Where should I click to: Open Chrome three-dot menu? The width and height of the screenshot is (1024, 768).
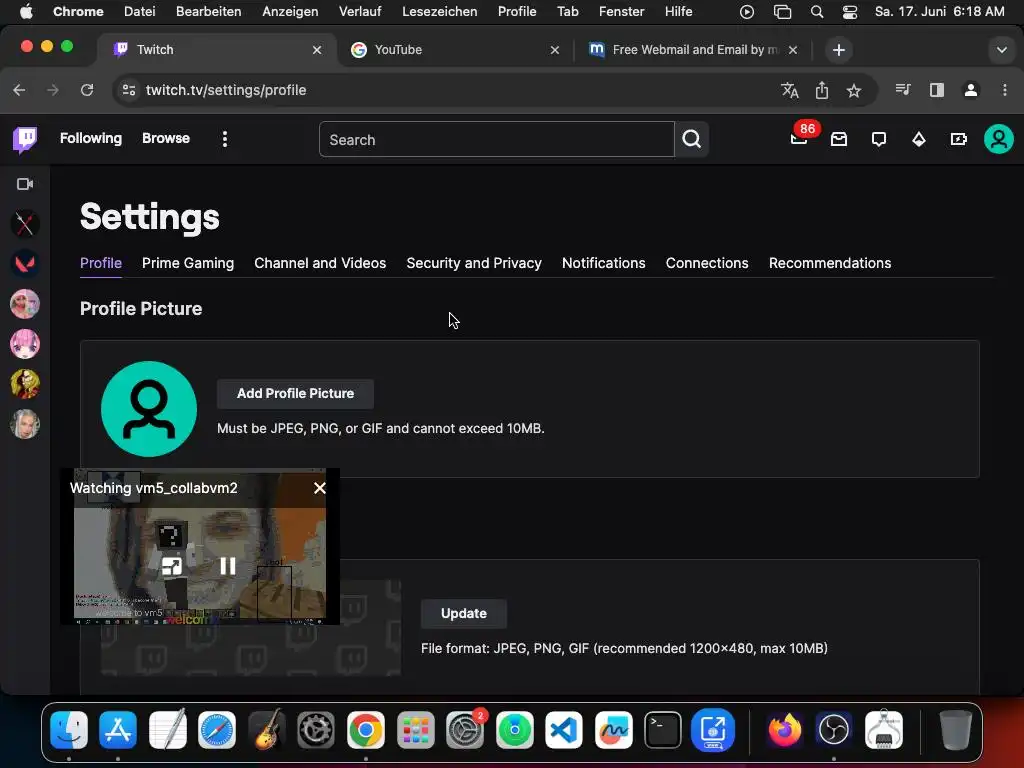[1004, 90]
